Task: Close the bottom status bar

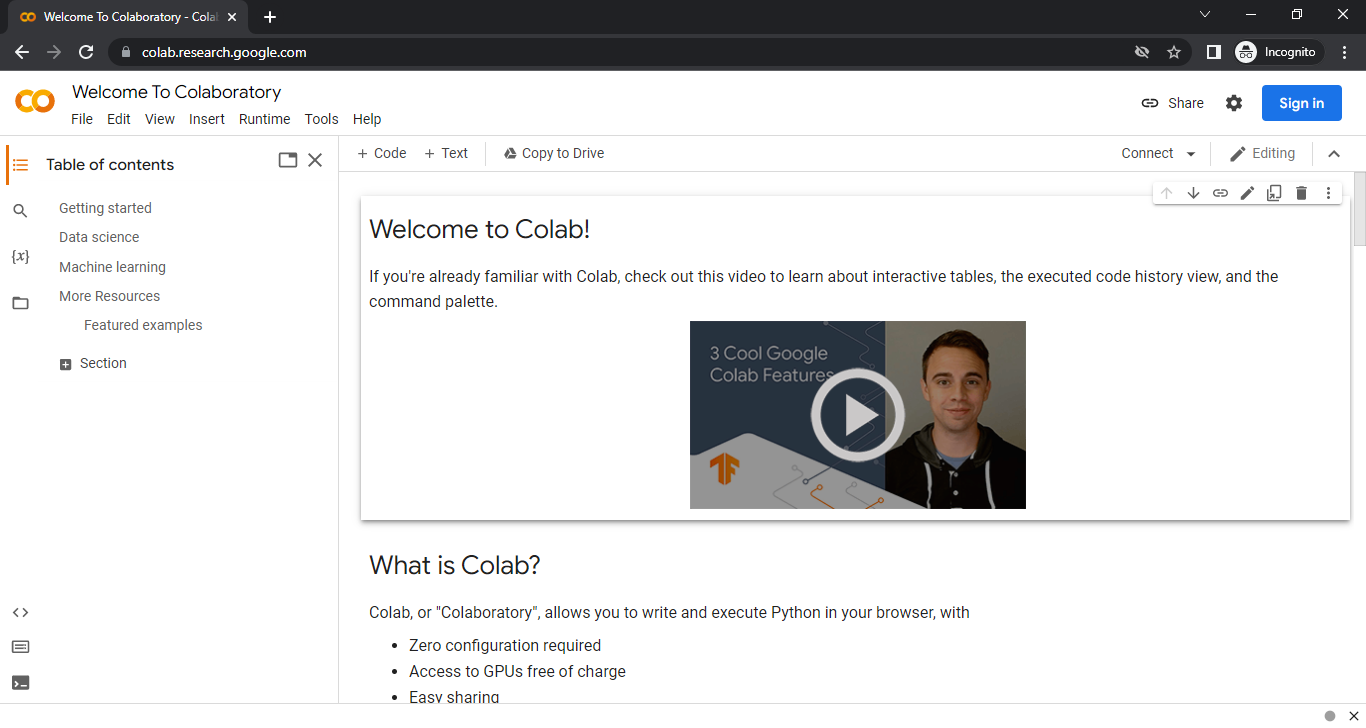Action: pos(1353,715)
